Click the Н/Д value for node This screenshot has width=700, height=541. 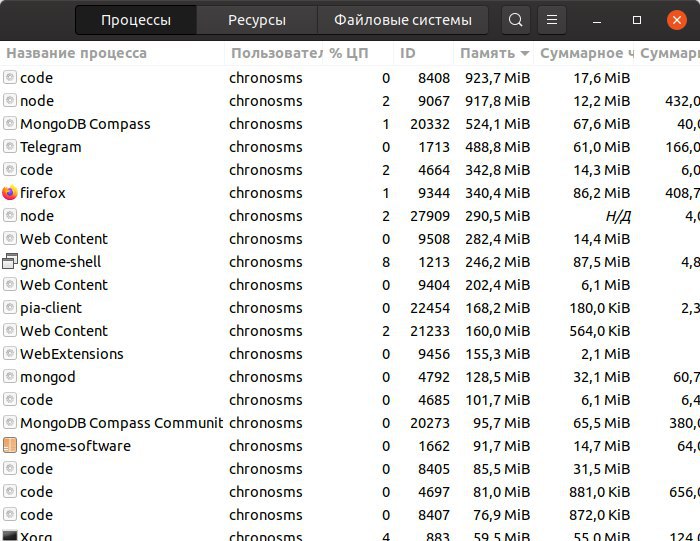tap(618, 216)
